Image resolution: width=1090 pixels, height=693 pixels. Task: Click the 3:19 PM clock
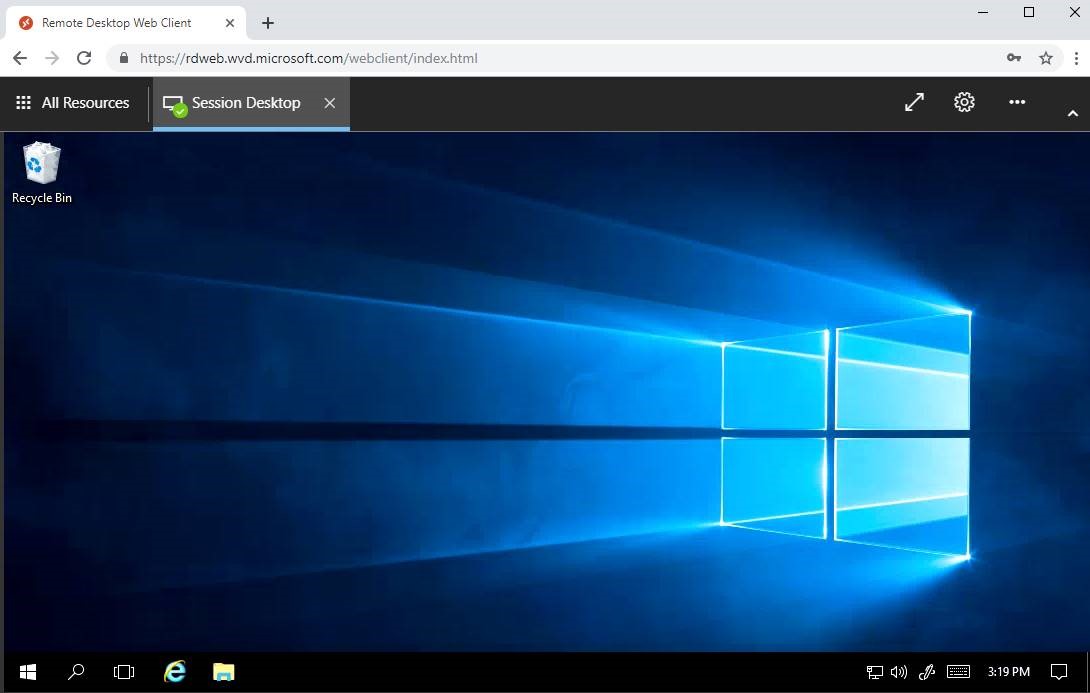pyautogui.click(x=1009, y=671)
